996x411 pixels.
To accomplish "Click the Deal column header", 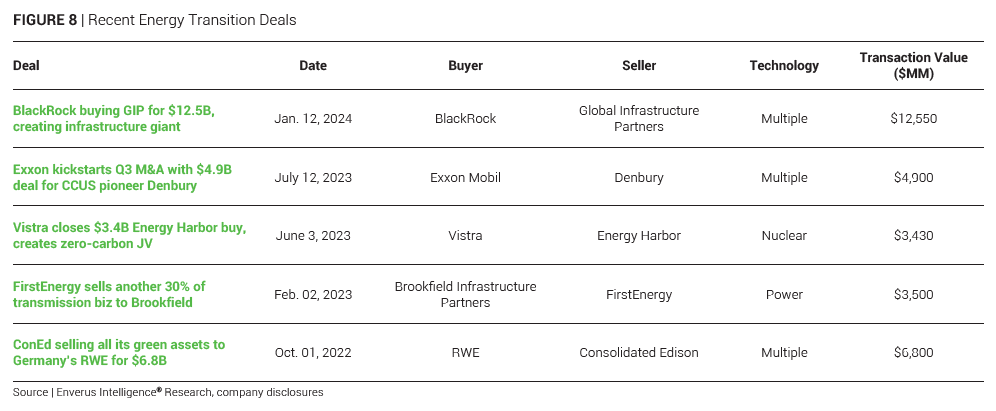I will tap(26, 66).
